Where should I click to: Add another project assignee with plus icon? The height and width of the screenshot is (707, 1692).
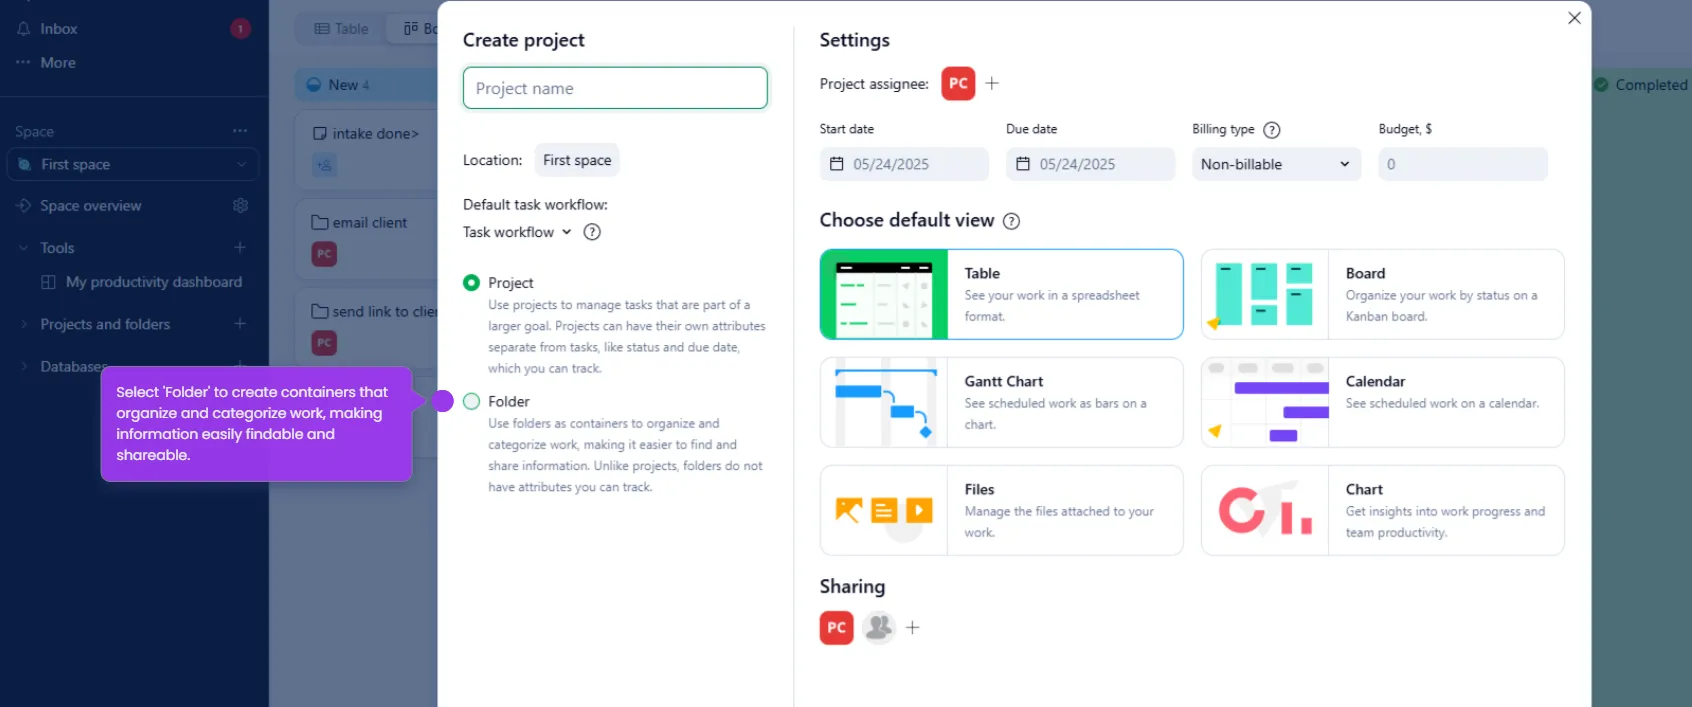coord(992,83)
